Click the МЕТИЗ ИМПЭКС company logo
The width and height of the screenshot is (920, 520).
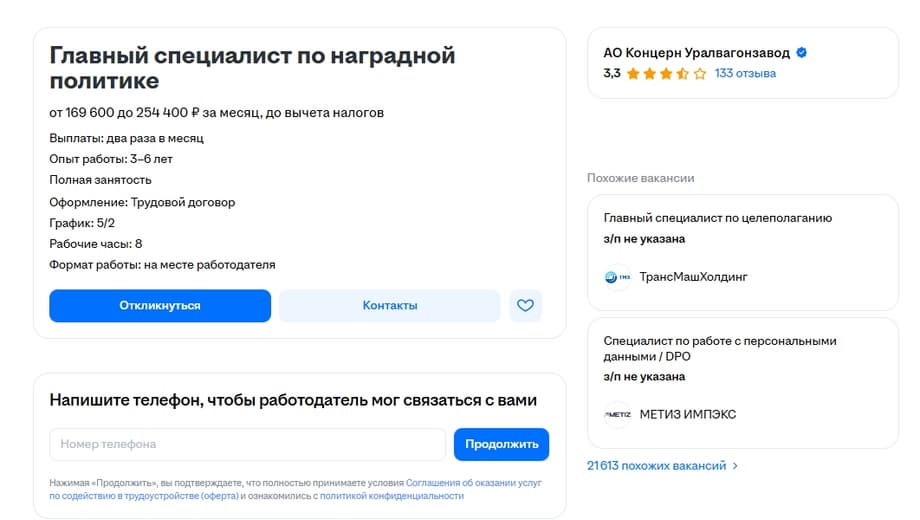click(617, 415)
